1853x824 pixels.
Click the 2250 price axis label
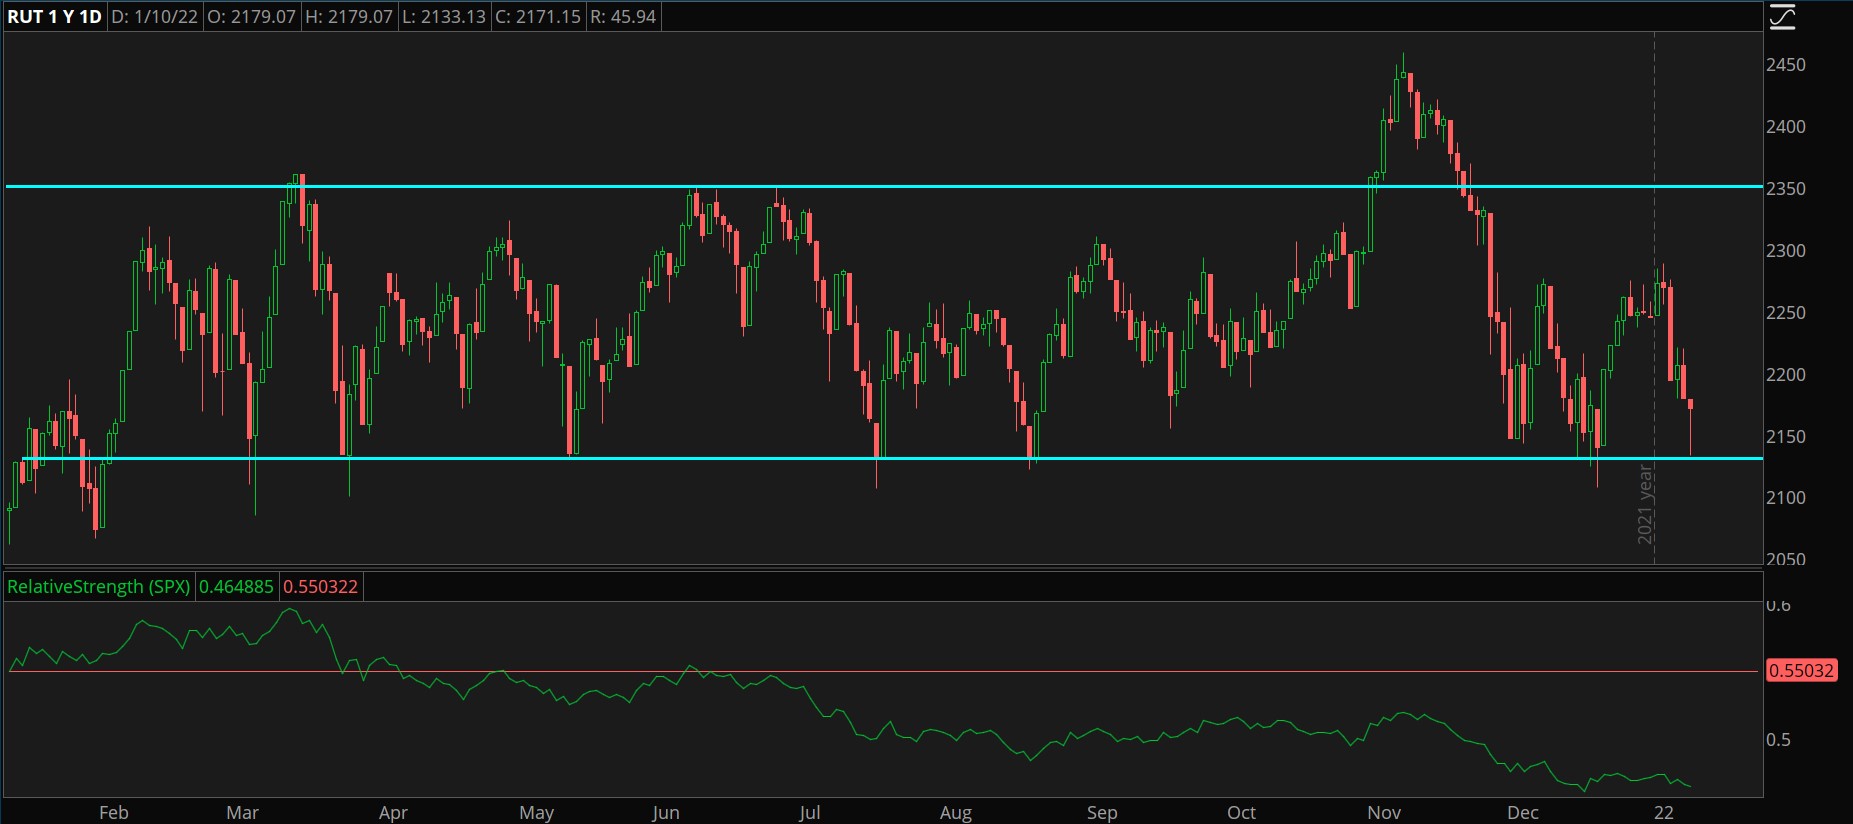pyautogui.click(x=1786, y=313)
